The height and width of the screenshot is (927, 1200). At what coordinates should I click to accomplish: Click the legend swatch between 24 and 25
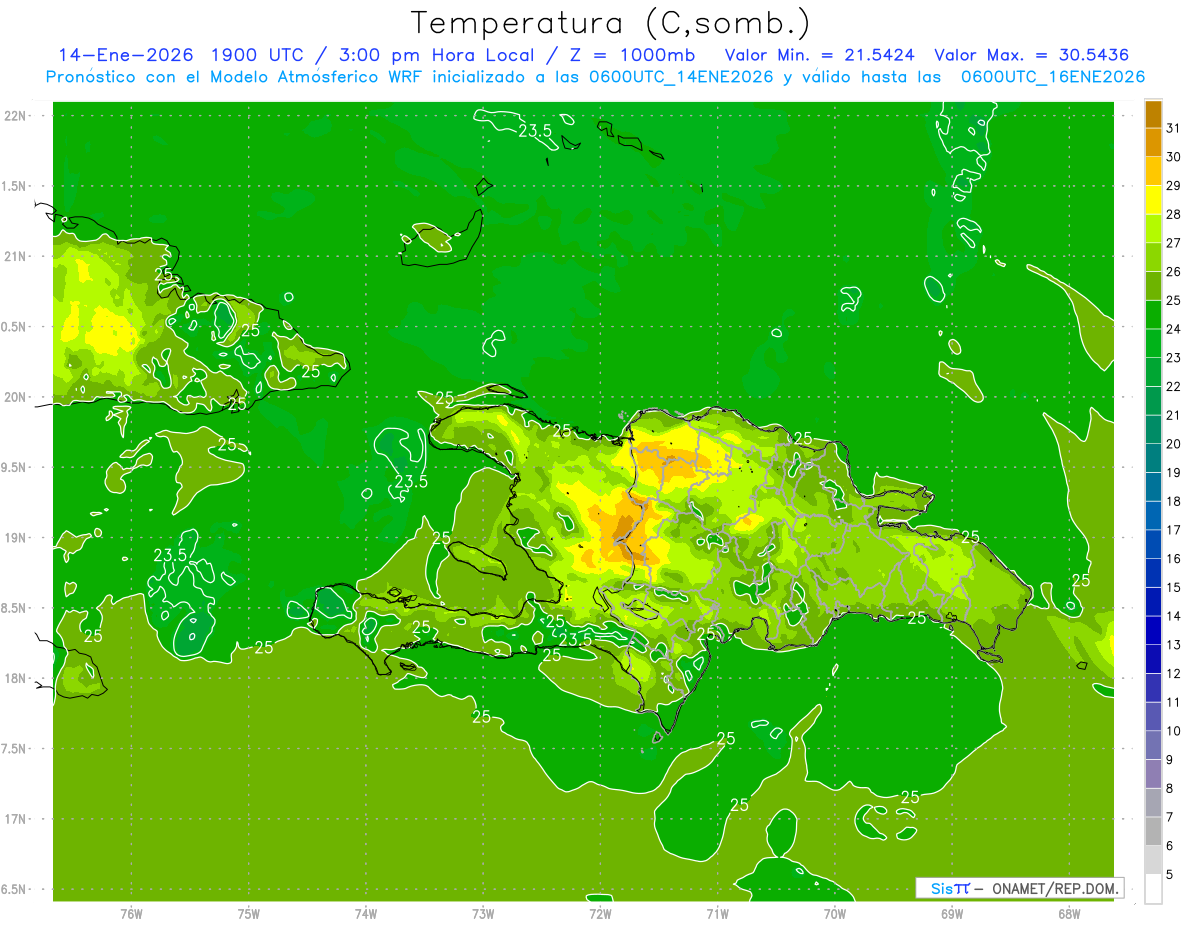point(1153,315)
